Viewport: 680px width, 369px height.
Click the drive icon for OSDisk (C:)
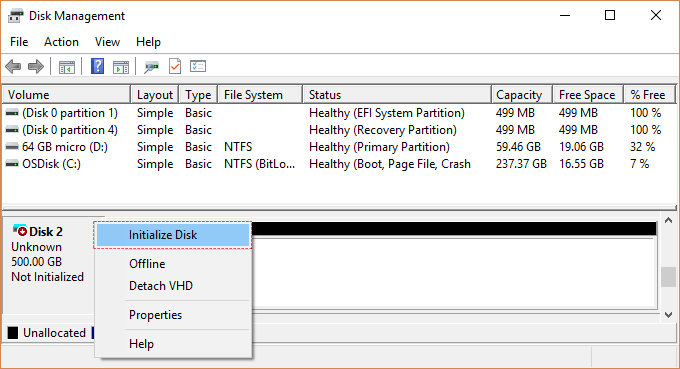12,164
